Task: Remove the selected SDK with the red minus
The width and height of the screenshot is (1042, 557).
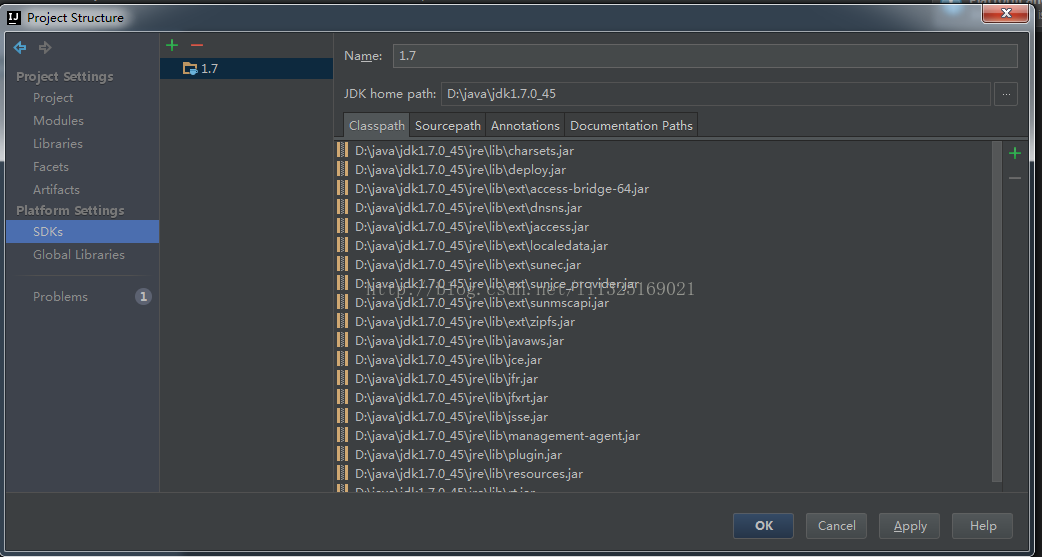Action: [196, 45]
